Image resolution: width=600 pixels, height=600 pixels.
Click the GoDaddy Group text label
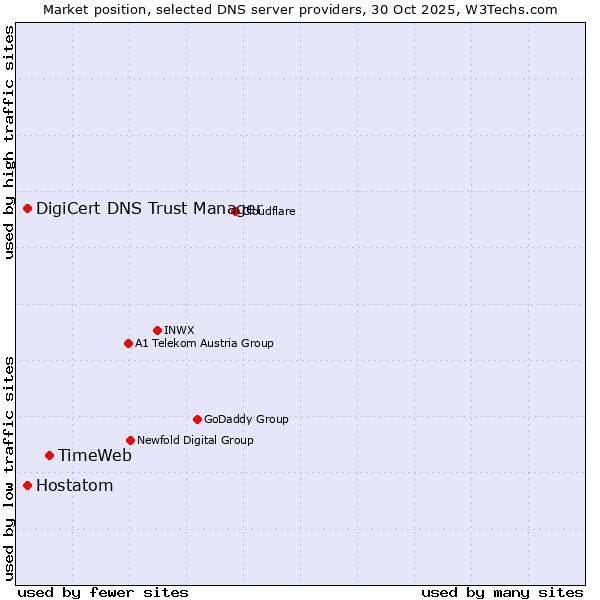246,419
